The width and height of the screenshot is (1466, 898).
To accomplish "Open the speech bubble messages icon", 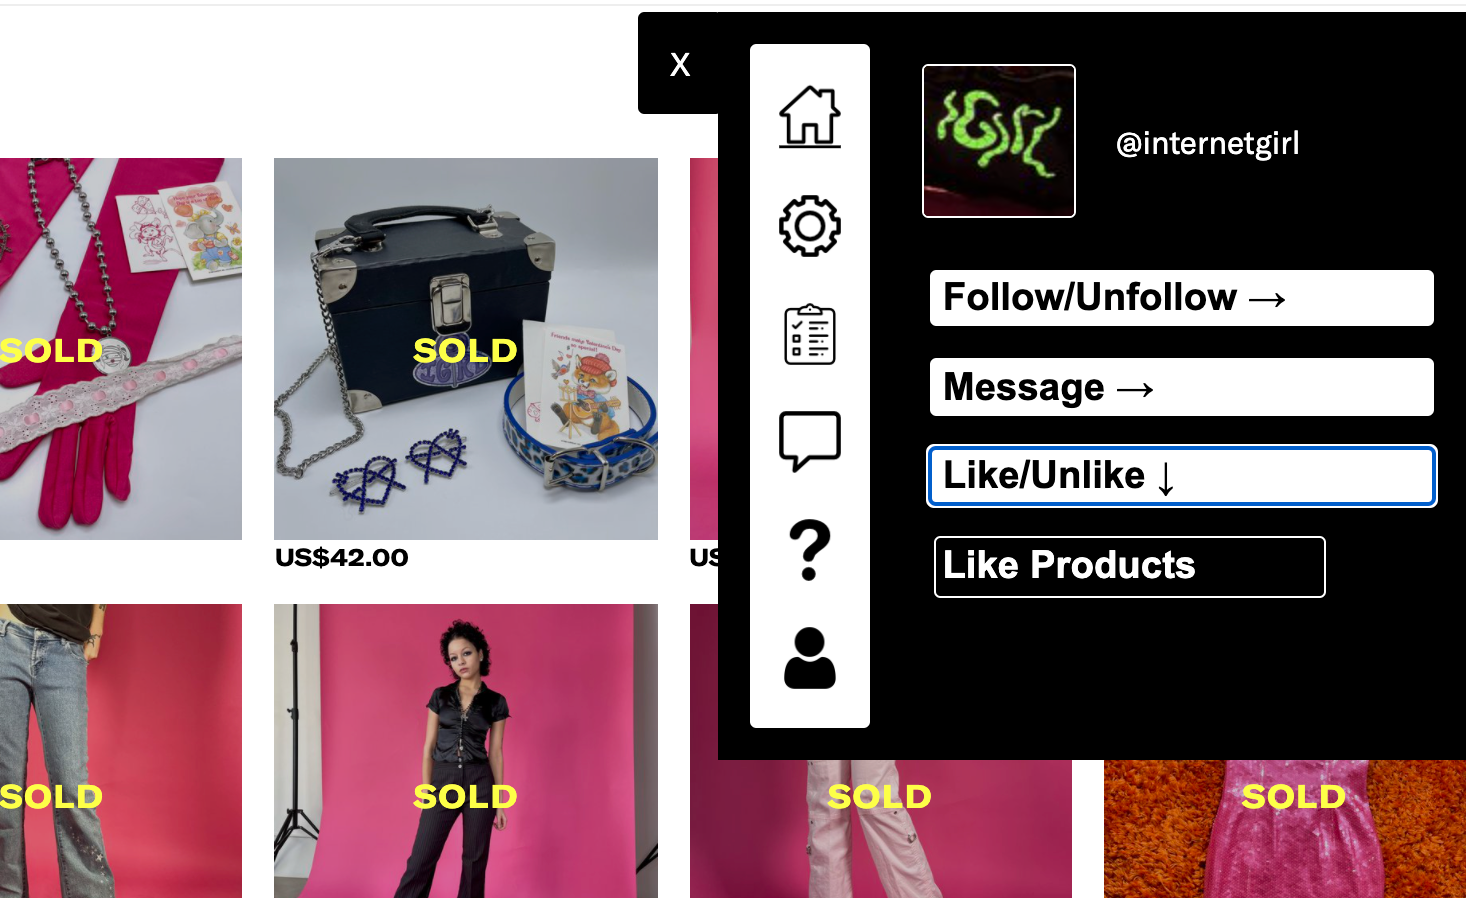I will (810, 441).
